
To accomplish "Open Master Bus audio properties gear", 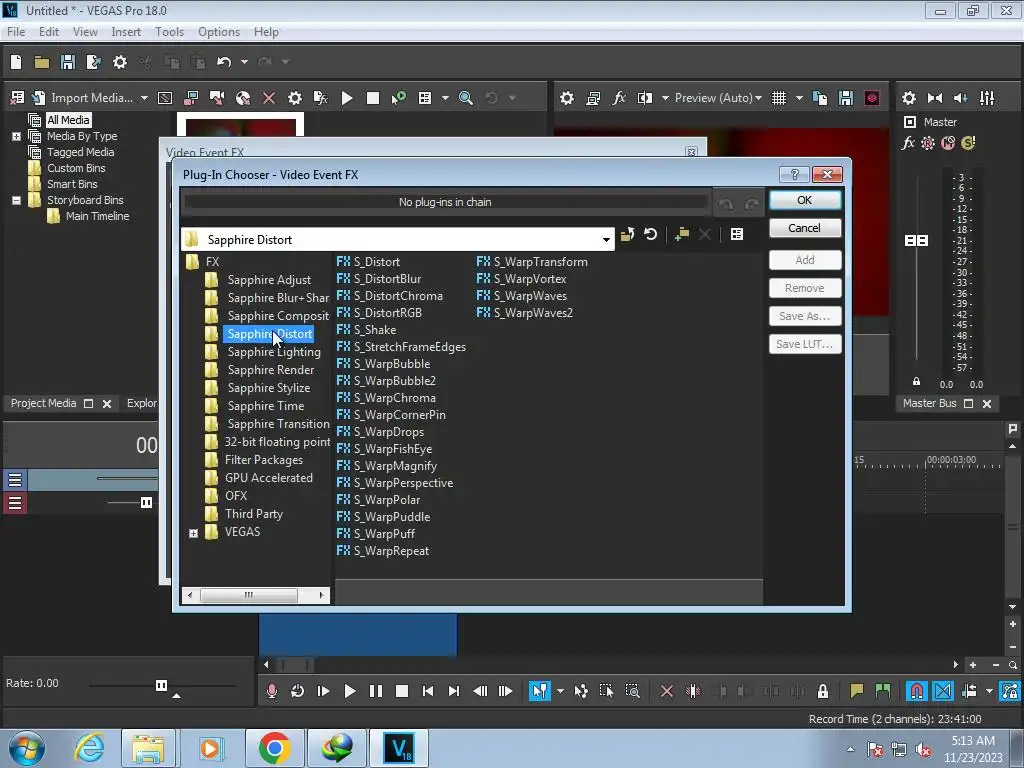I will tap(908, 98).
